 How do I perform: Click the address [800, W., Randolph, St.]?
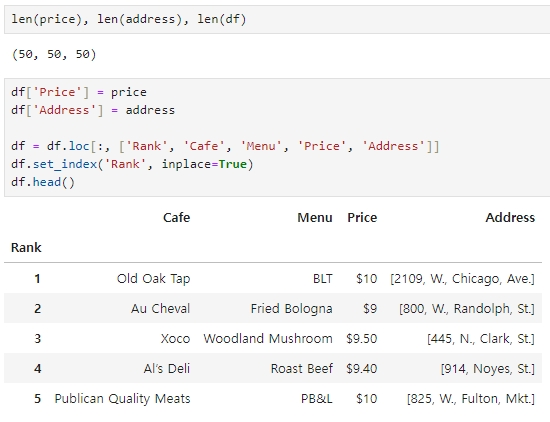[467, 309]
